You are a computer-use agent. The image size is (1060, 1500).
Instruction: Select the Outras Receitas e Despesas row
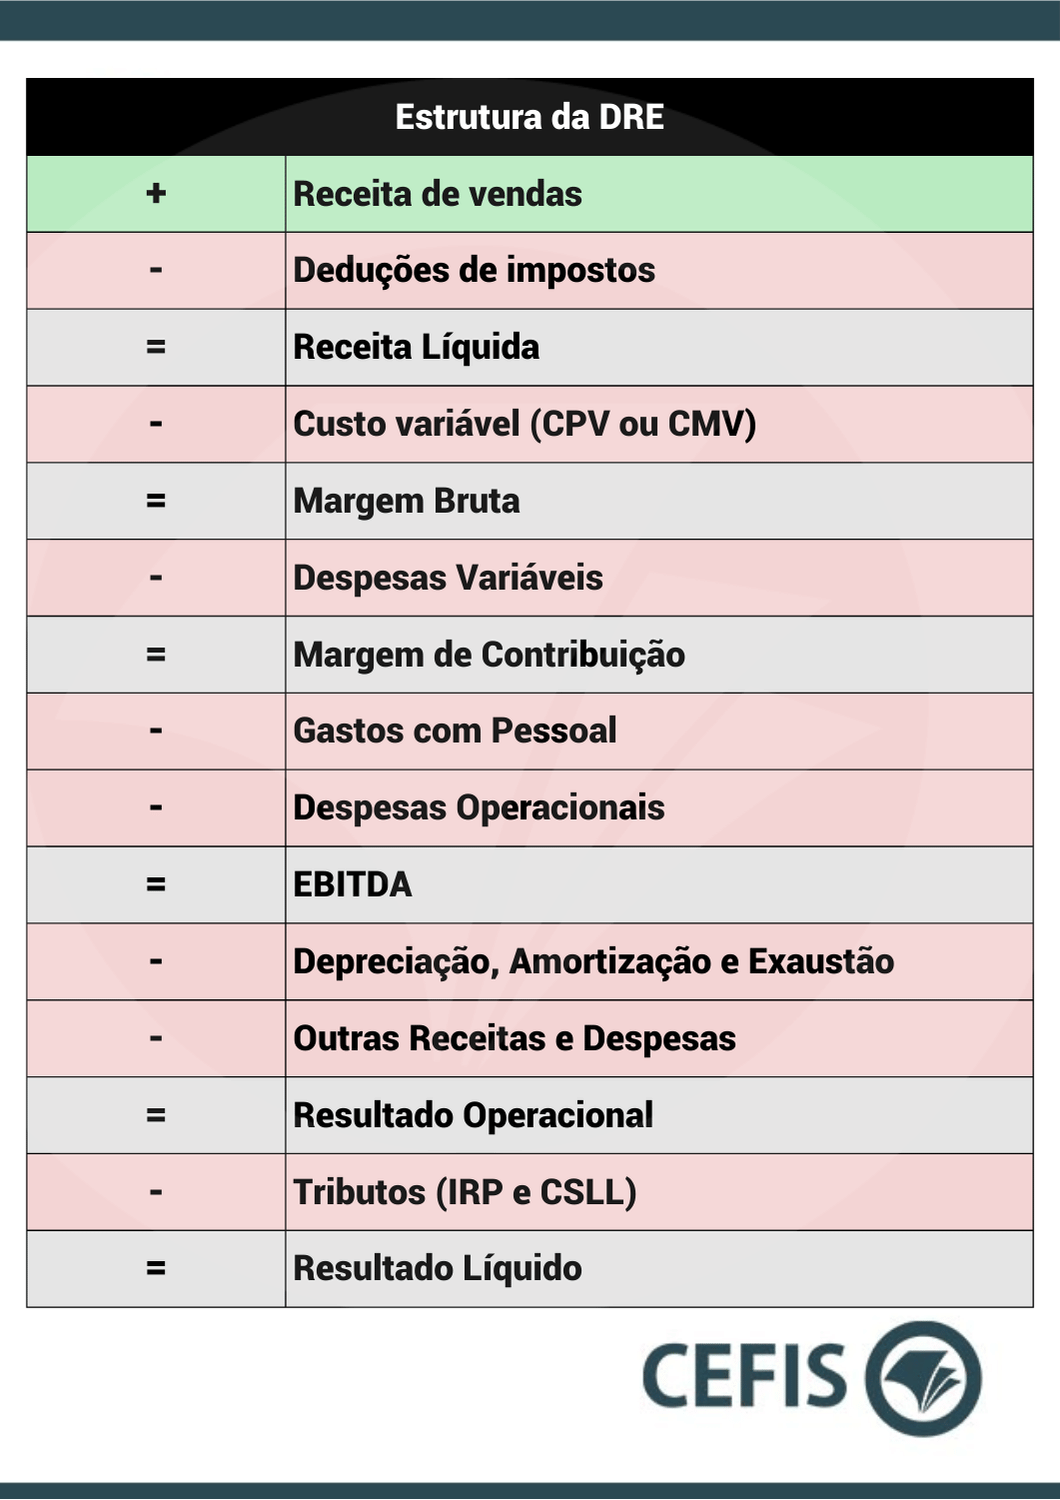point(530,1038)
